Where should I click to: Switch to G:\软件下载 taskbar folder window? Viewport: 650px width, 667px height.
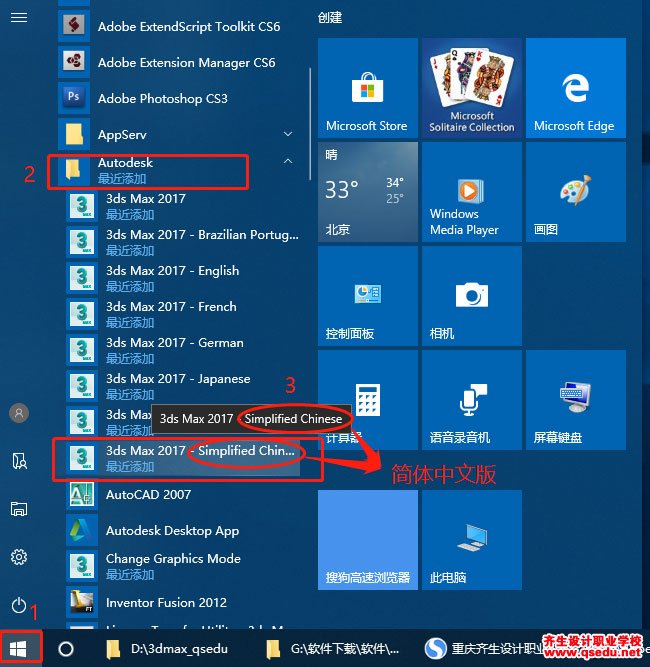click(333, 649)
